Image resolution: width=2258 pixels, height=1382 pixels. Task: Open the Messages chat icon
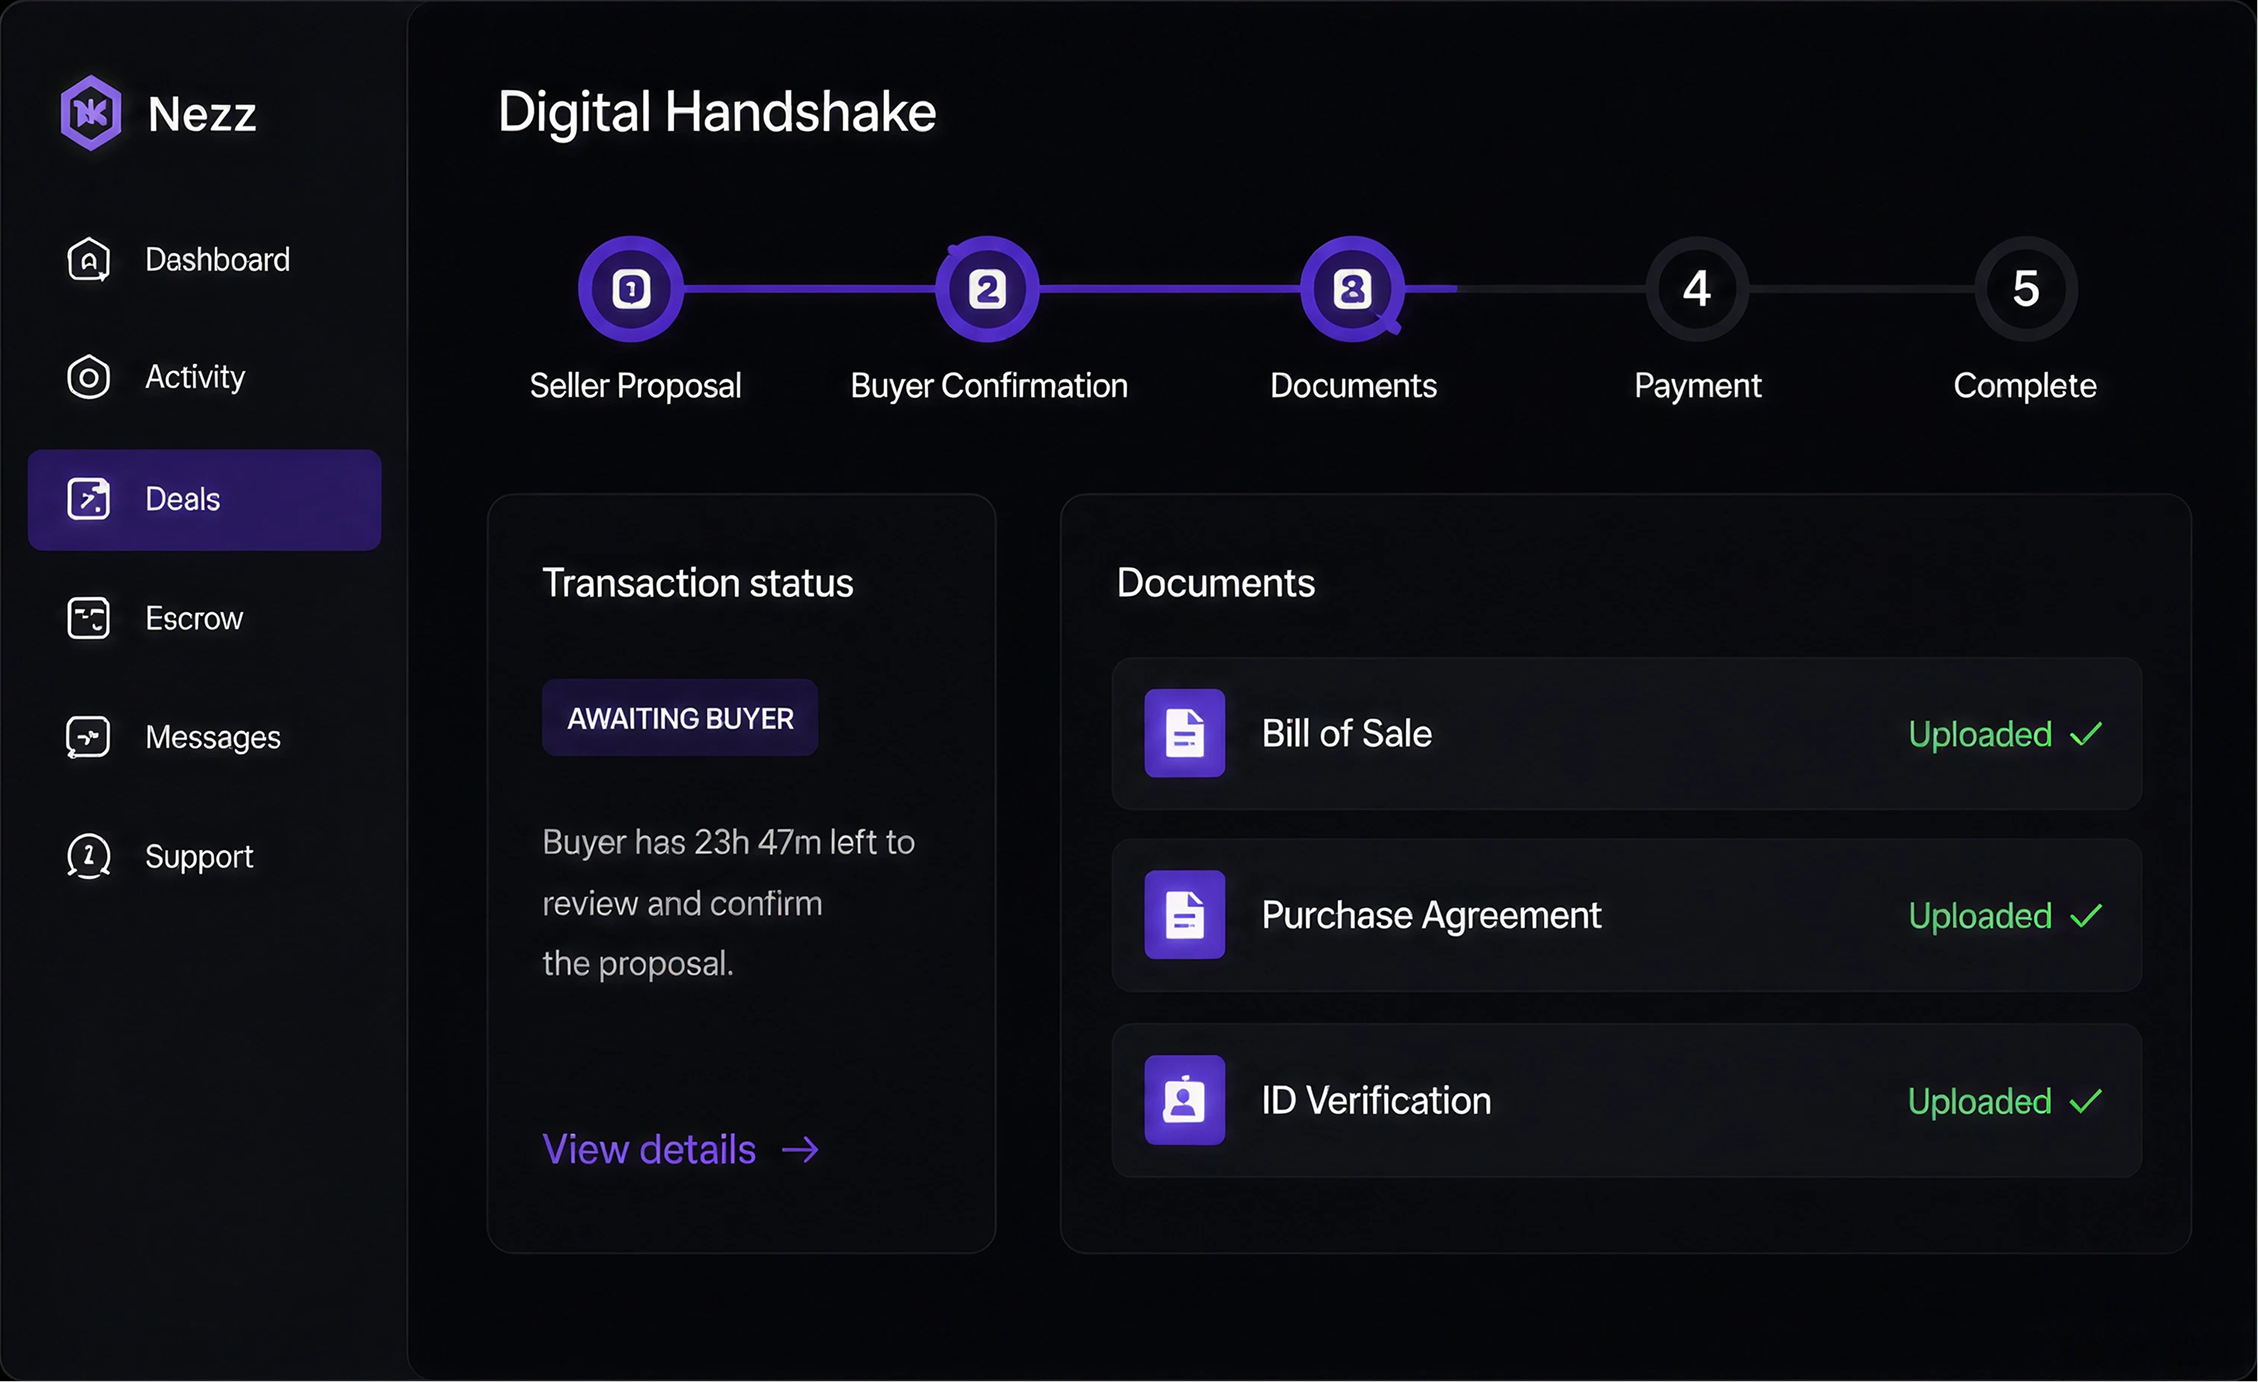[89, 738]
